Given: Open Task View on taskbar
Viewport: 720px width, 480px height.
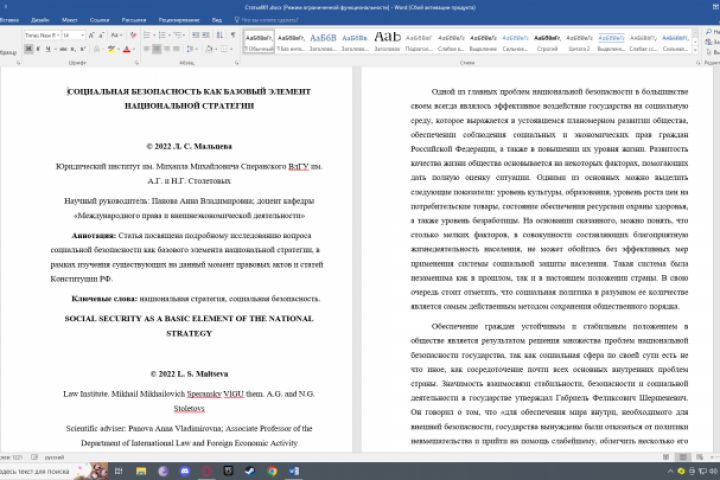Looking at the screenshot, I should (x=118, y=471).
